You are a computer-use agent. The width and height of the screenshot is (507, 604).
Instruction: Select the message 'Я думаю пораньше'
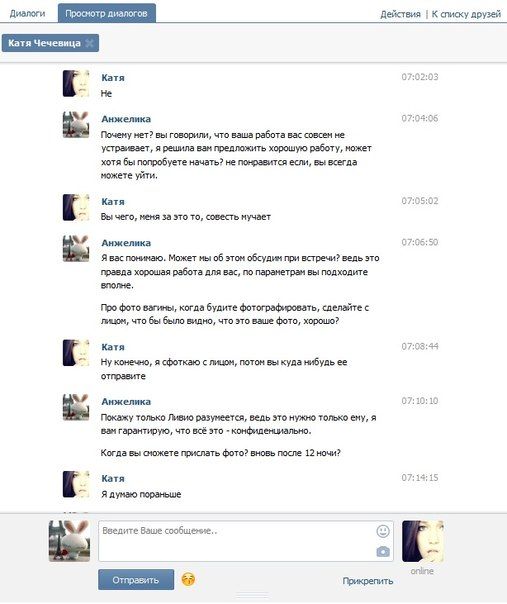point(141,494)
